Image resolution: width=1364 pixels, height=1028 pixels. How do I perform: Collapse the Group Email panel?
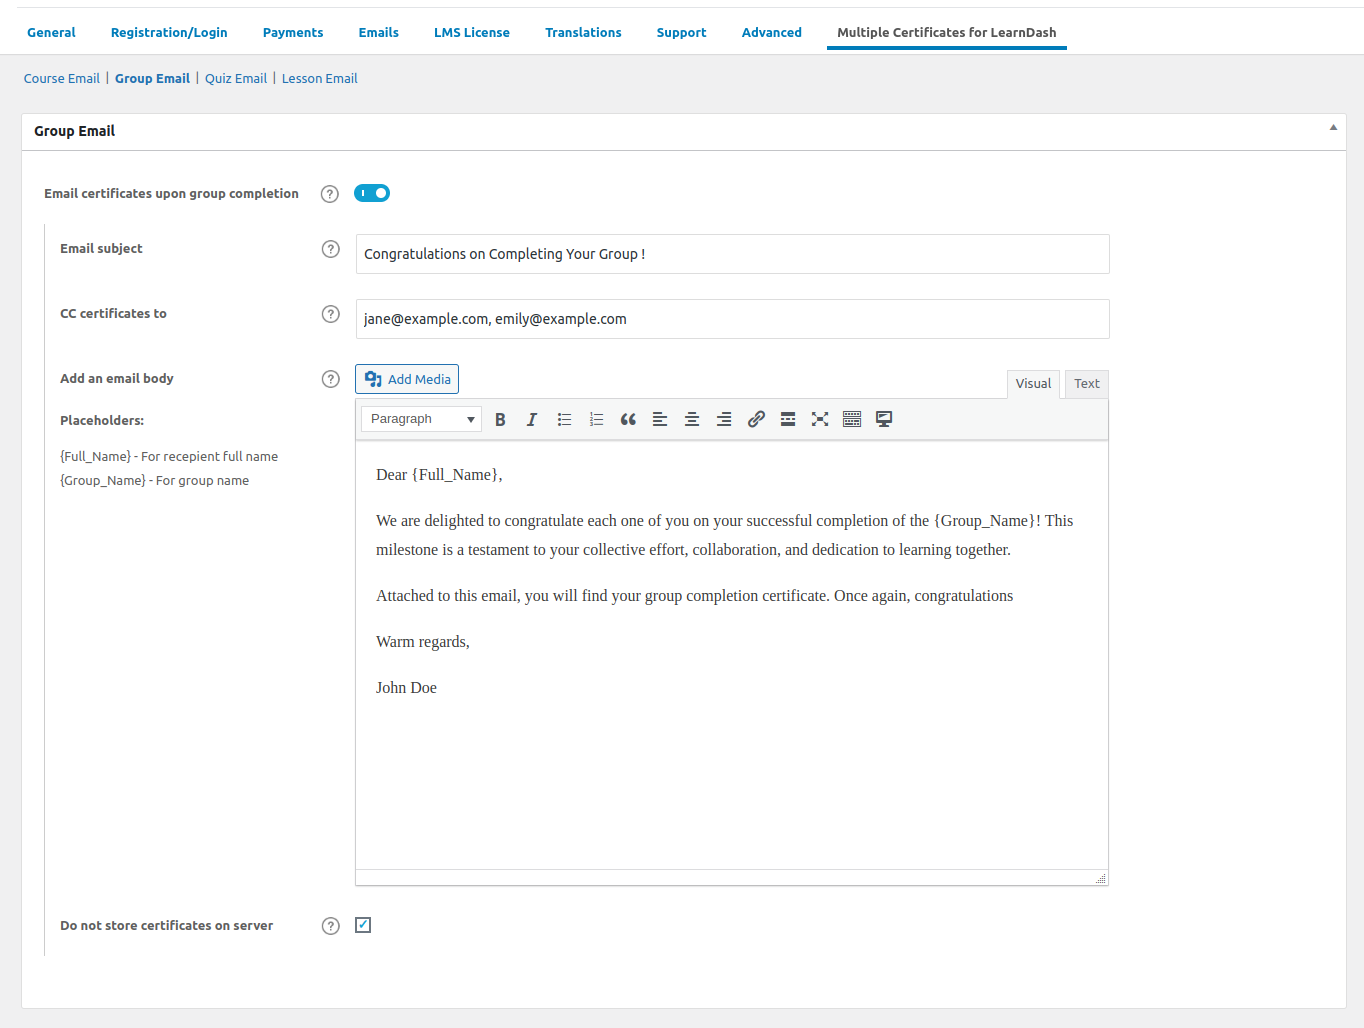click(1333, 128)
